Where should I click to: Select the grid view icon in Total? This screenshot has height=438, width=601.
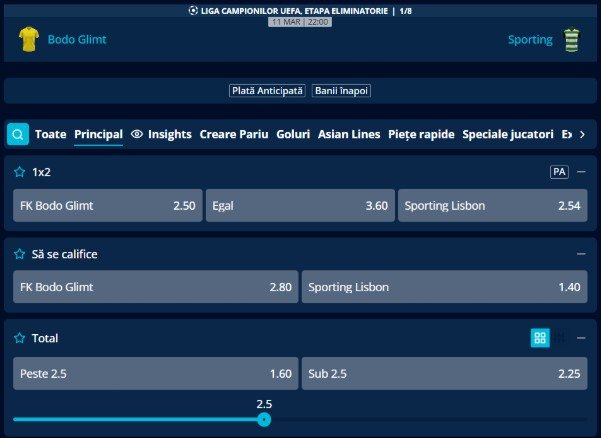point(540,338)
